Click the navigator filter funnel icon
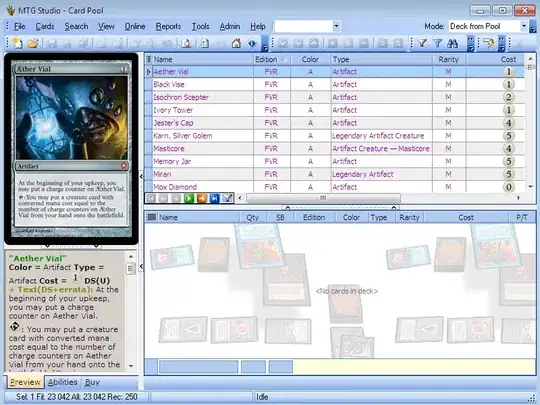The width and height of the screenshot is (540, 405). coord(227,198)
